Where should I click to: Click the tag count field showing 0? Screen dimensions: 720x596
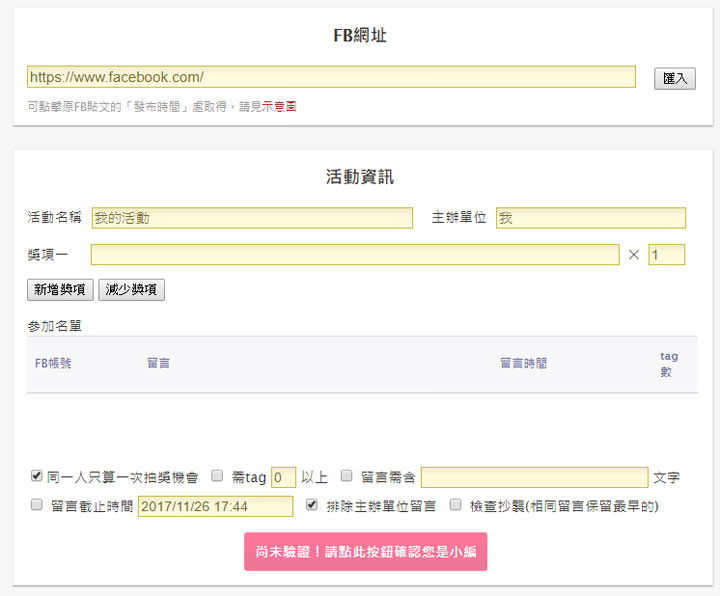283,478
